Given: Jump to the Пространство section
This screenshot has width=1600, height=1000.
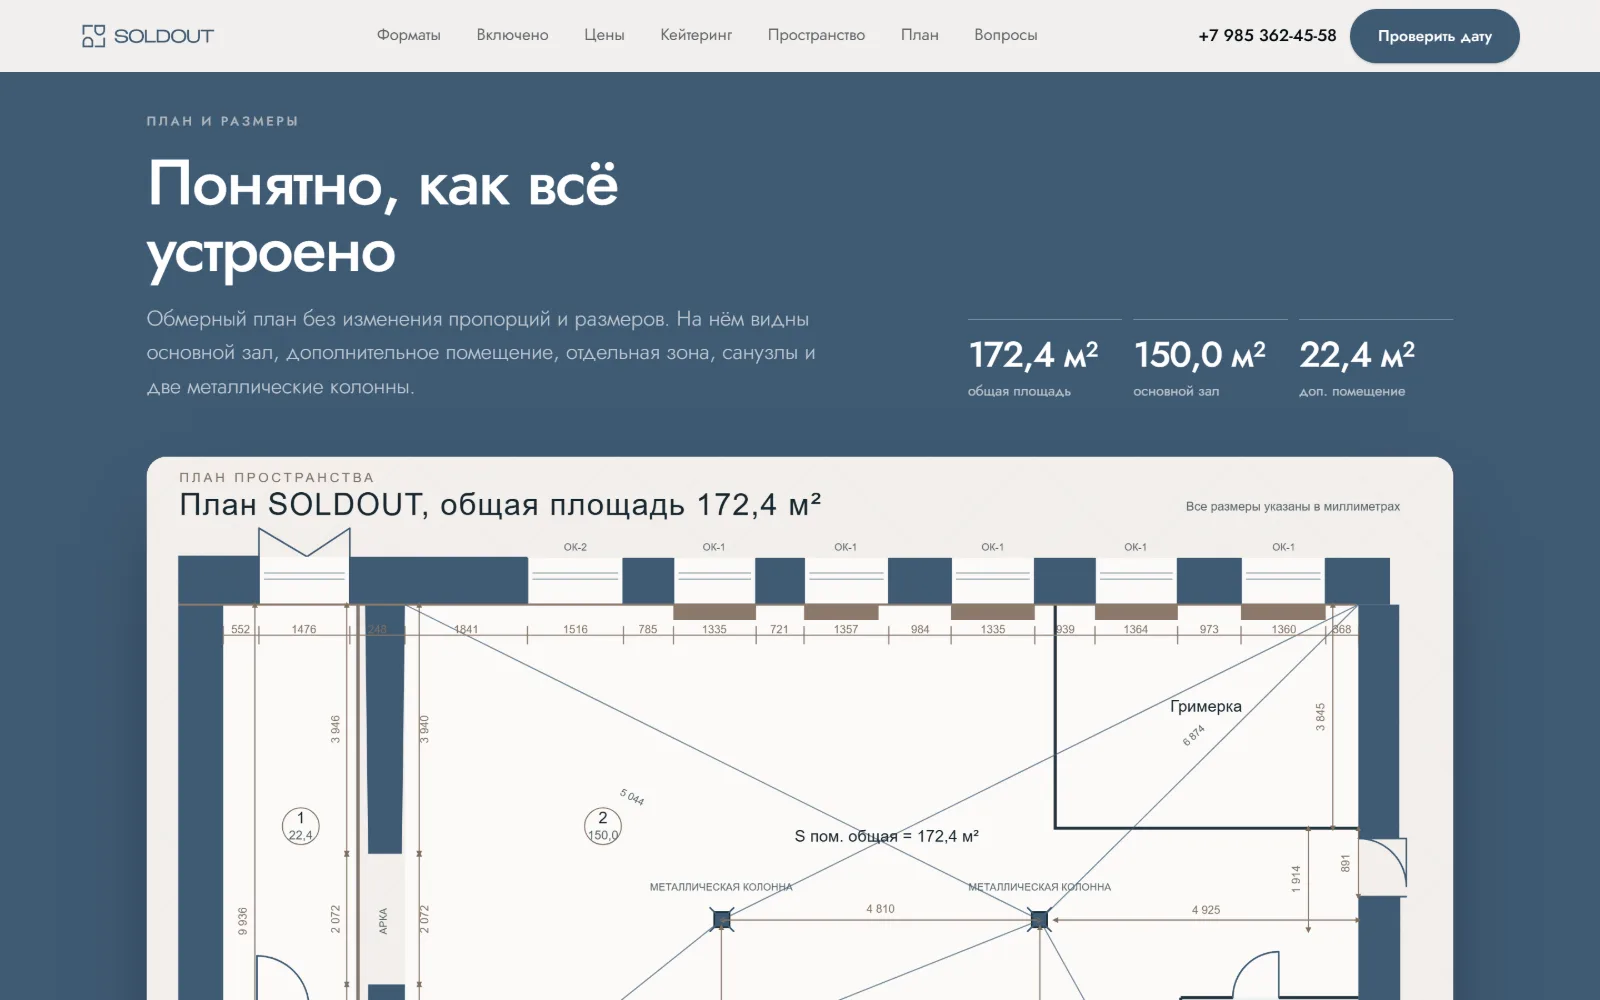Looking at the screenshot, I should point(816,35).
